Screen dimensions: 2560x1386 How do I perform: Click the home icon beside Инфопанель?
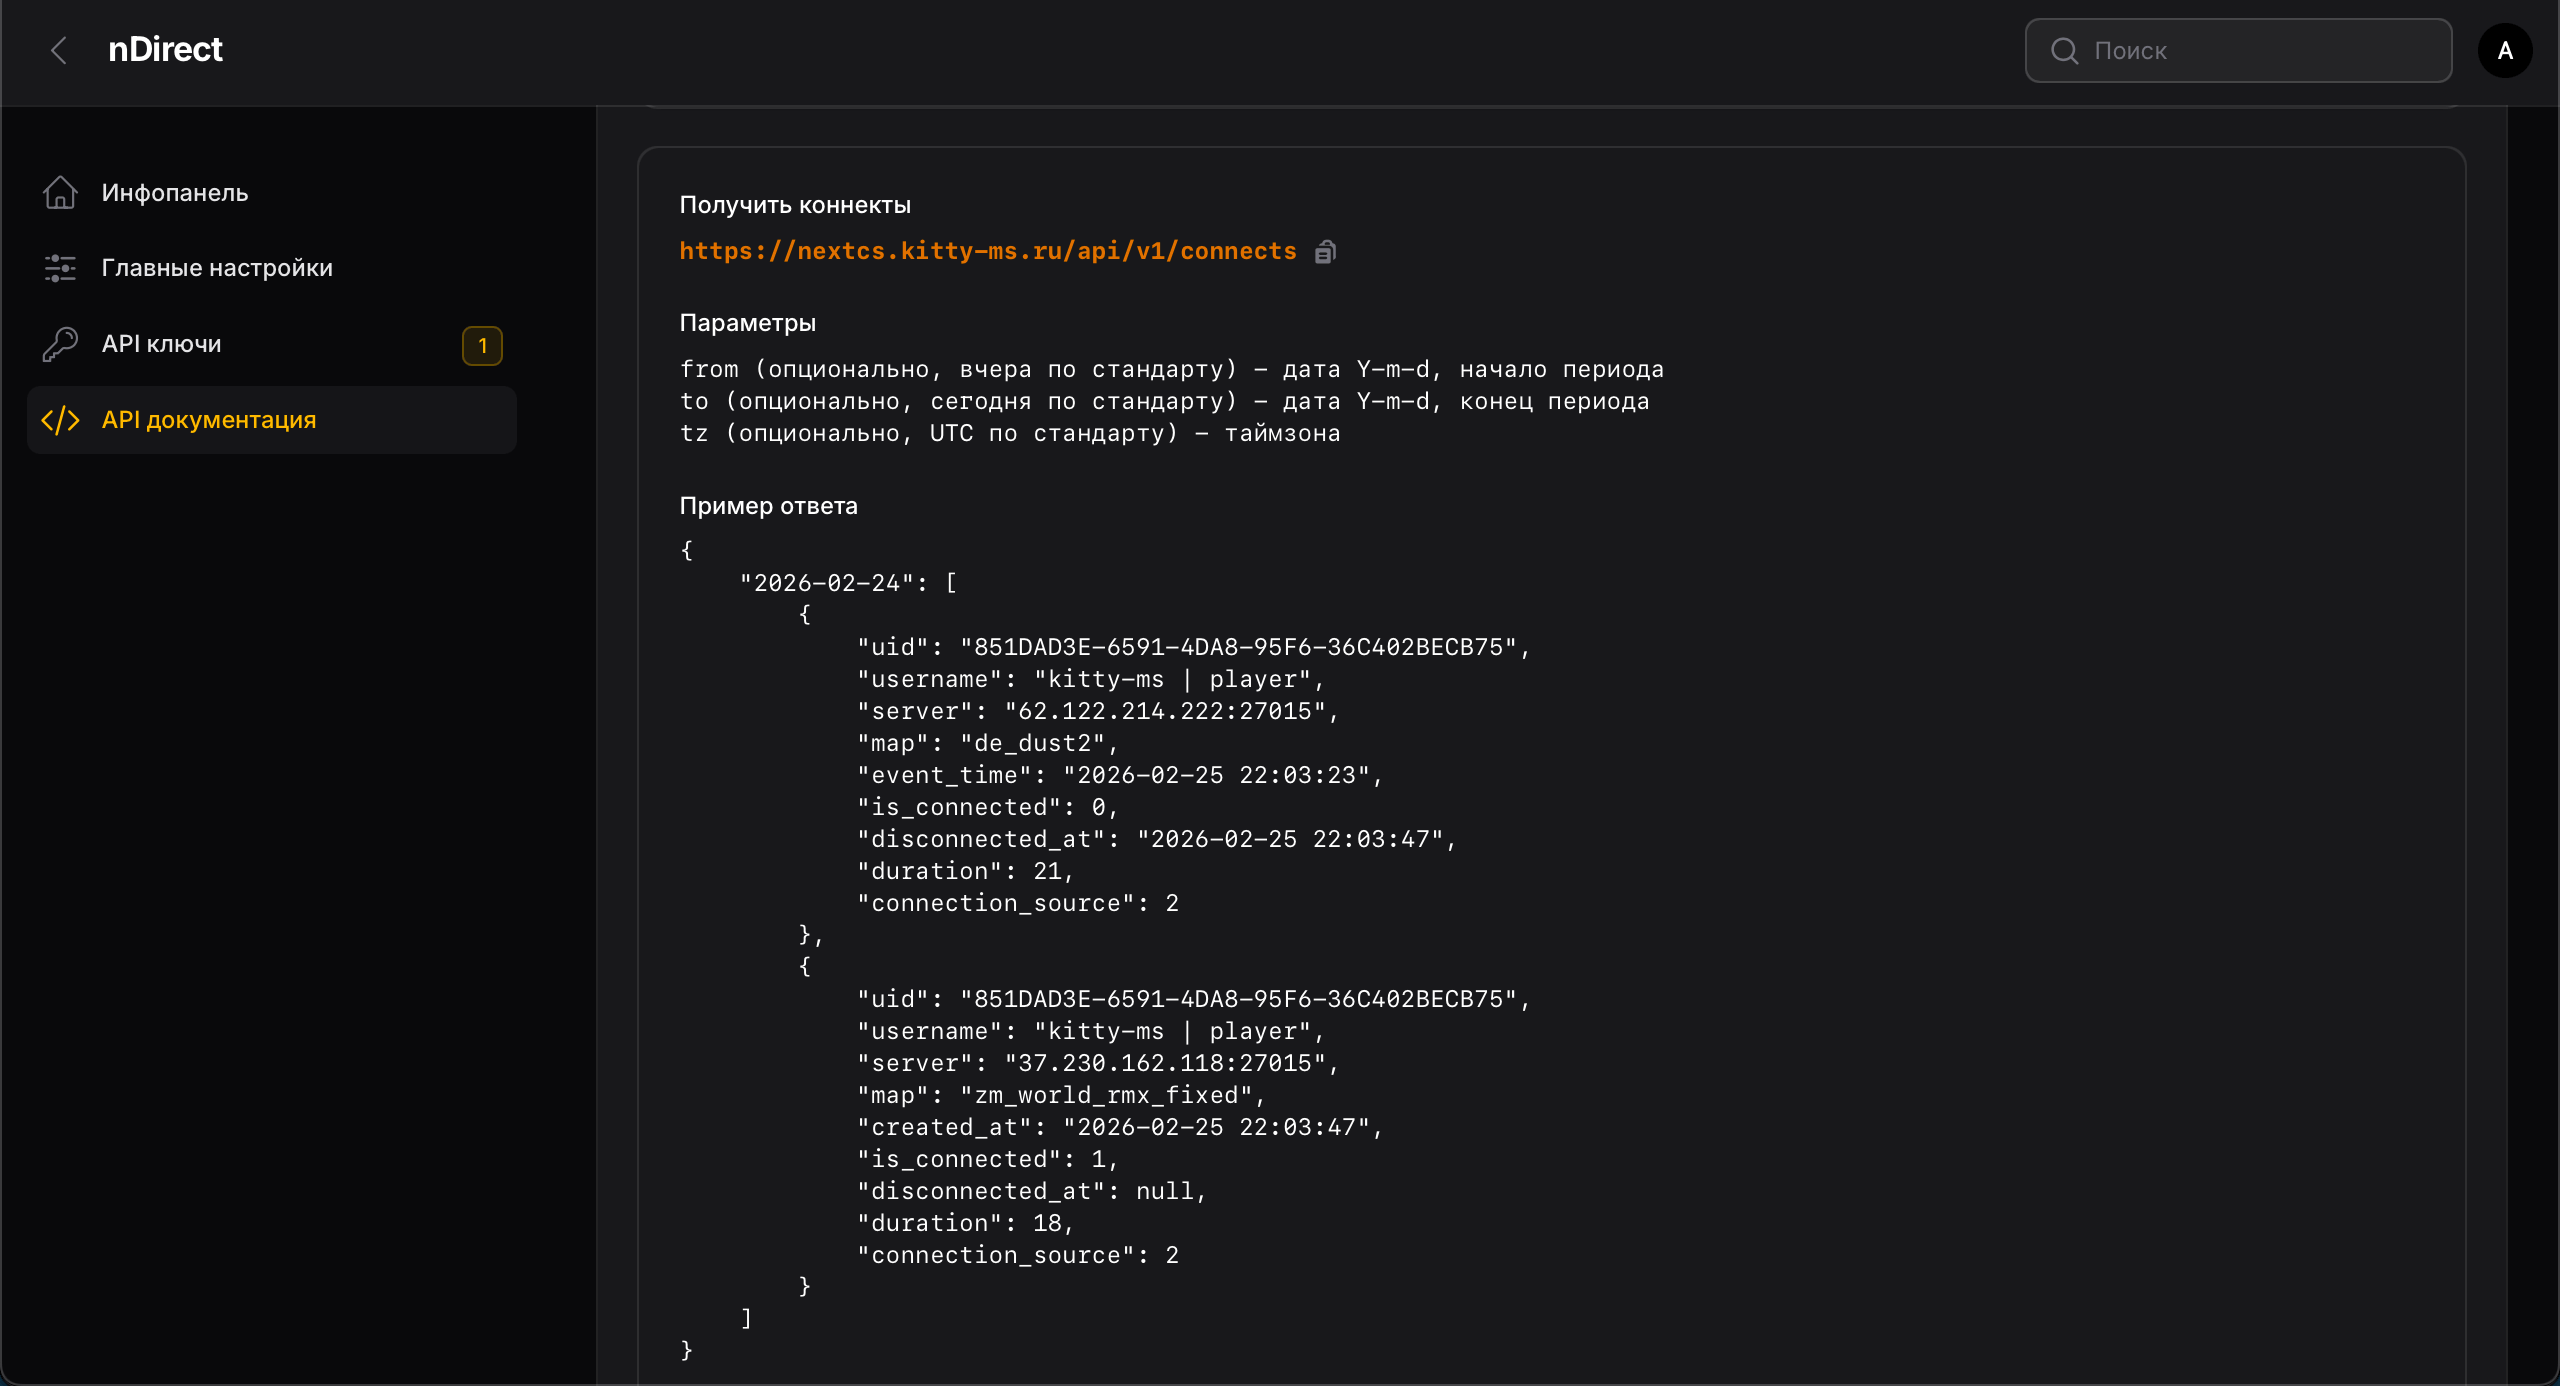[60, 192]
